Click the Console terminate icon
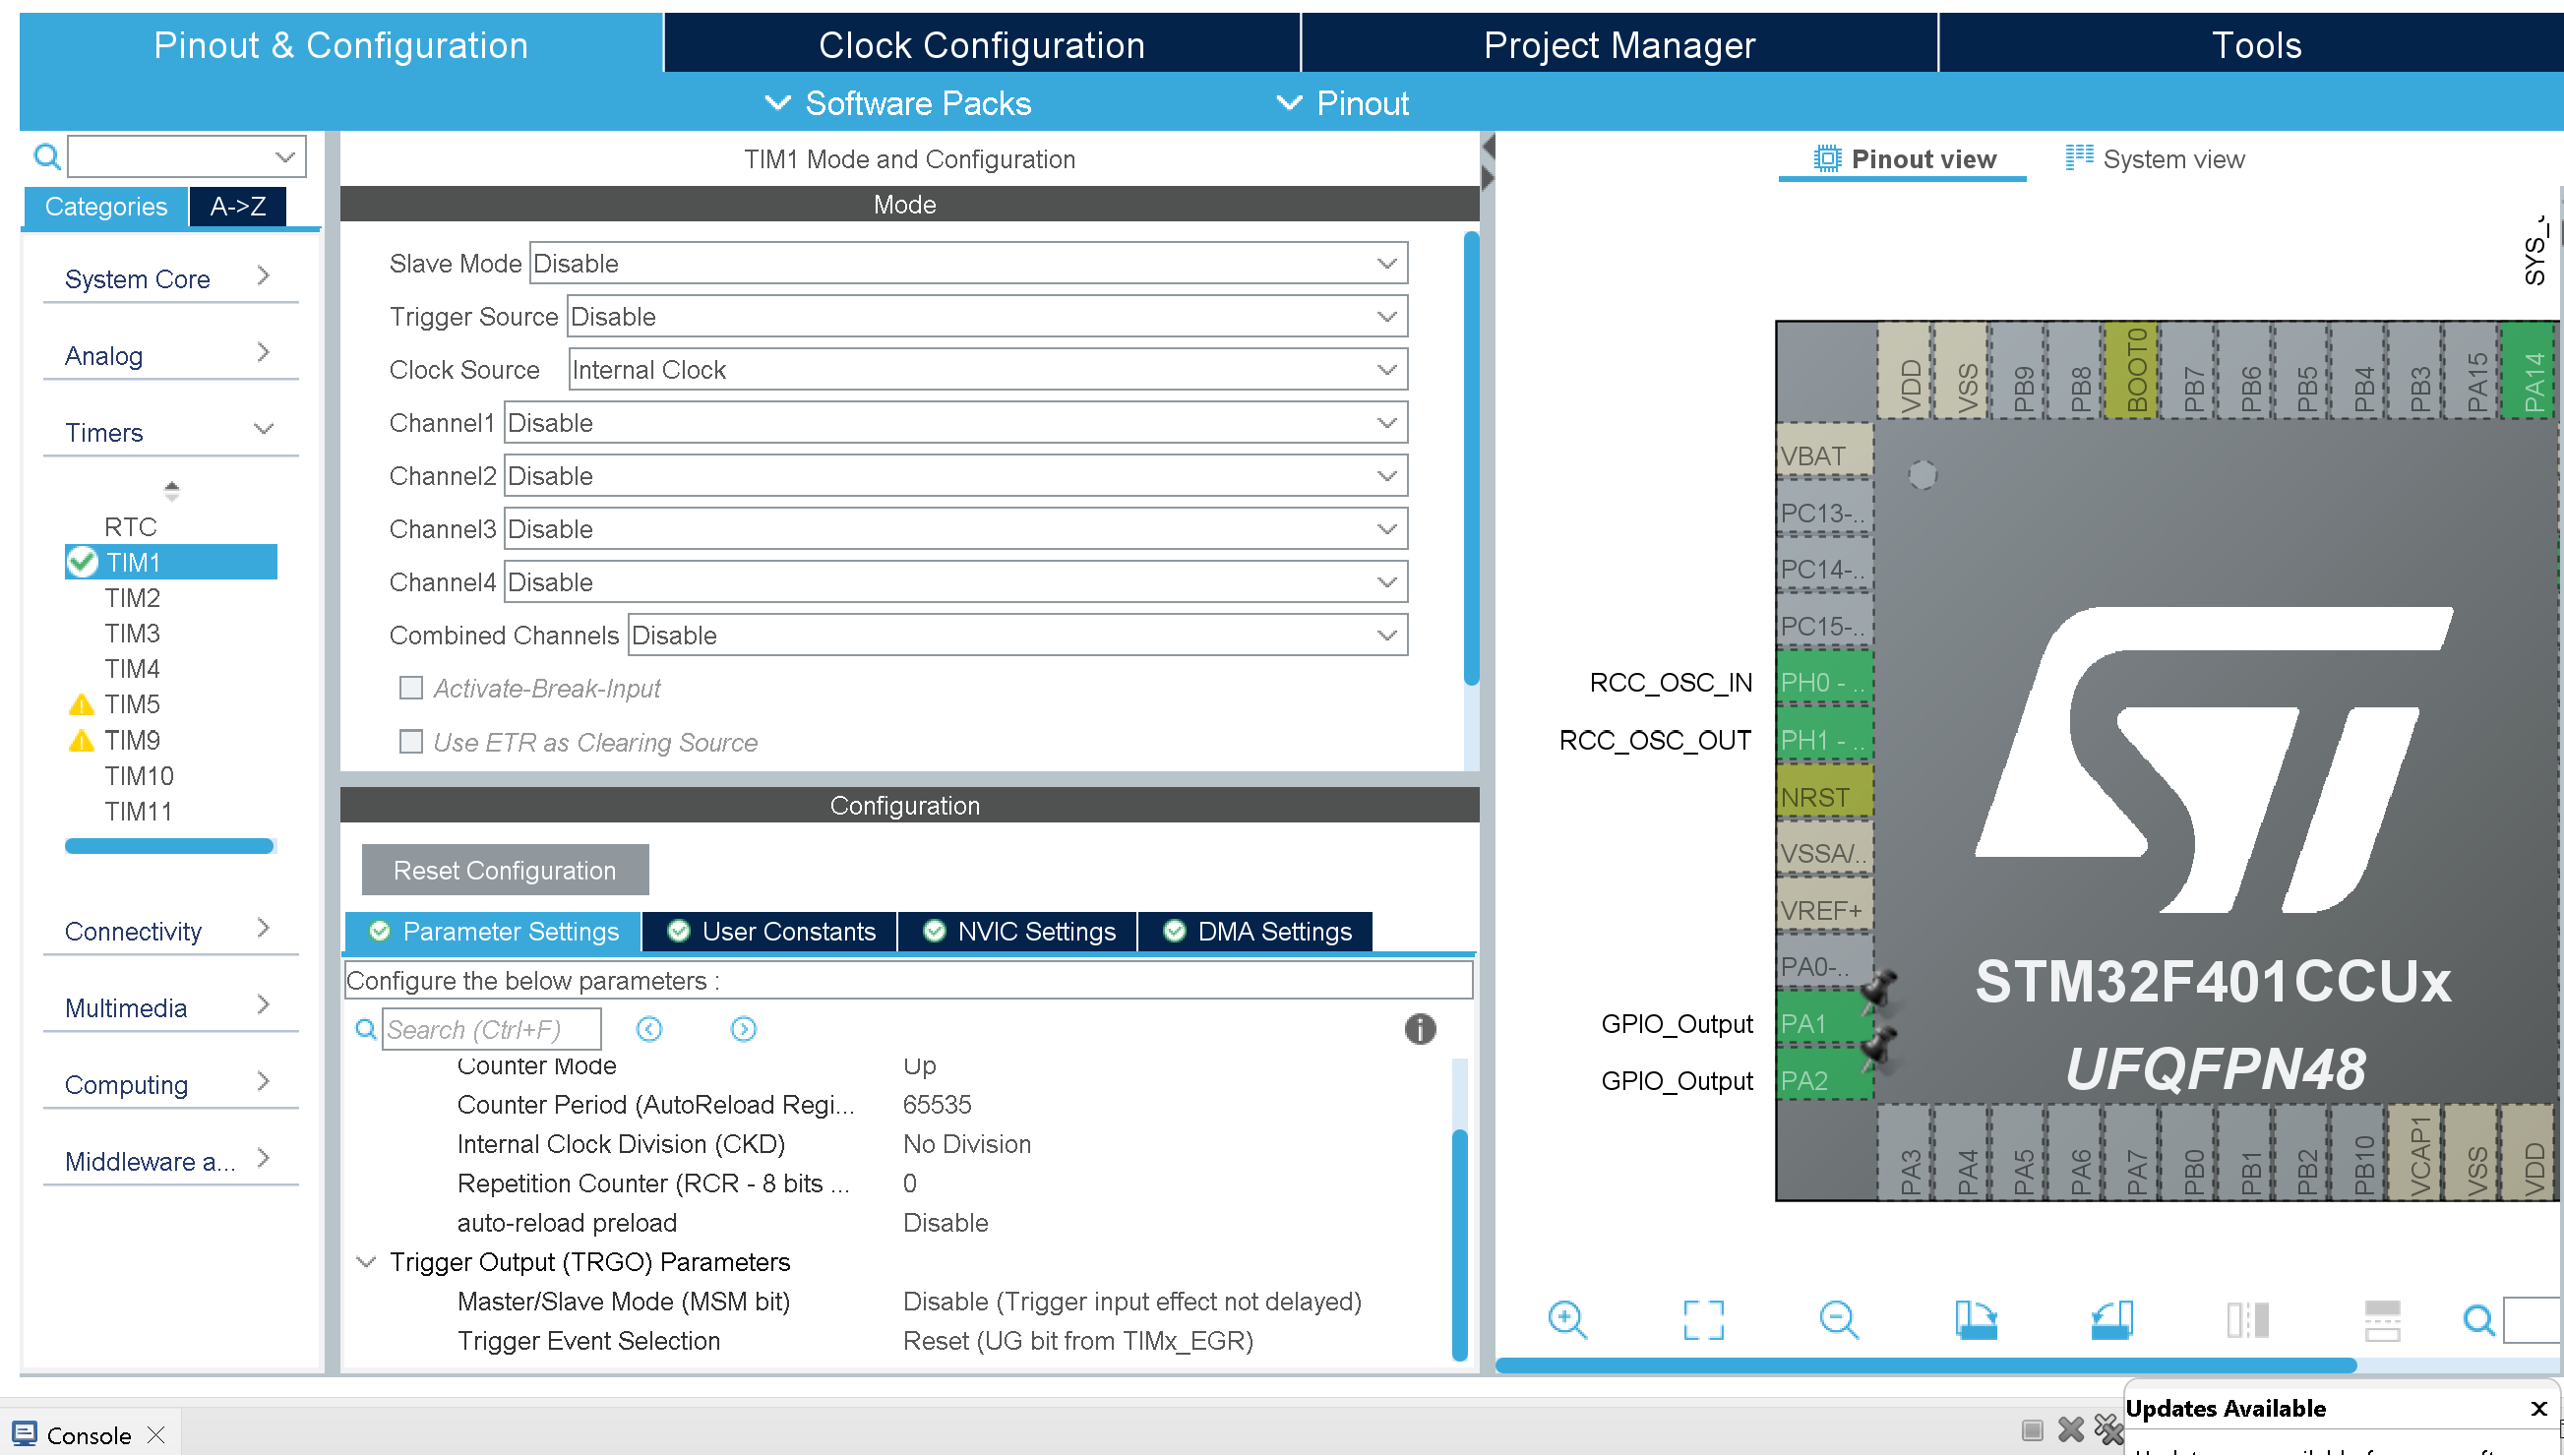The width and height of the screenshot is (2564, 1456). [2071, 1431]
